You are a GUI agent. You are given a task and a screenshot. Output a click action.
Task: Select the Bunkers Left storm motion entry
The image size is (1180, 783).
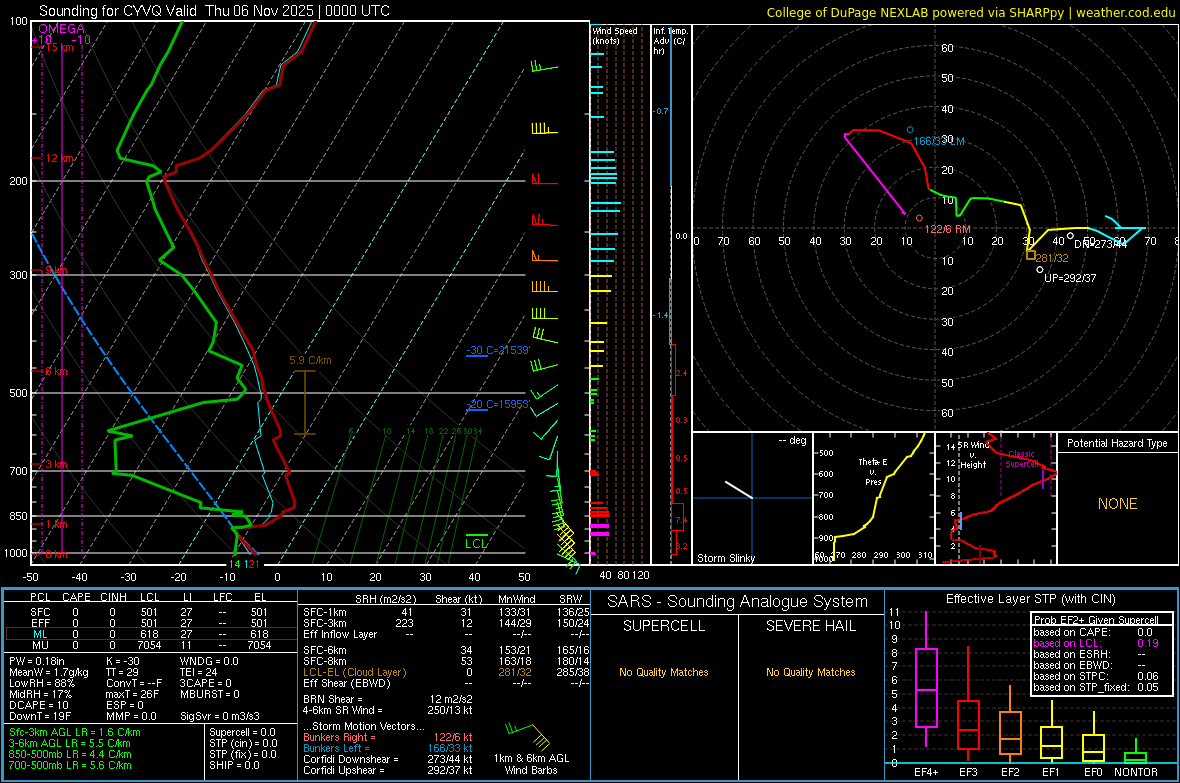click(388, 748)
